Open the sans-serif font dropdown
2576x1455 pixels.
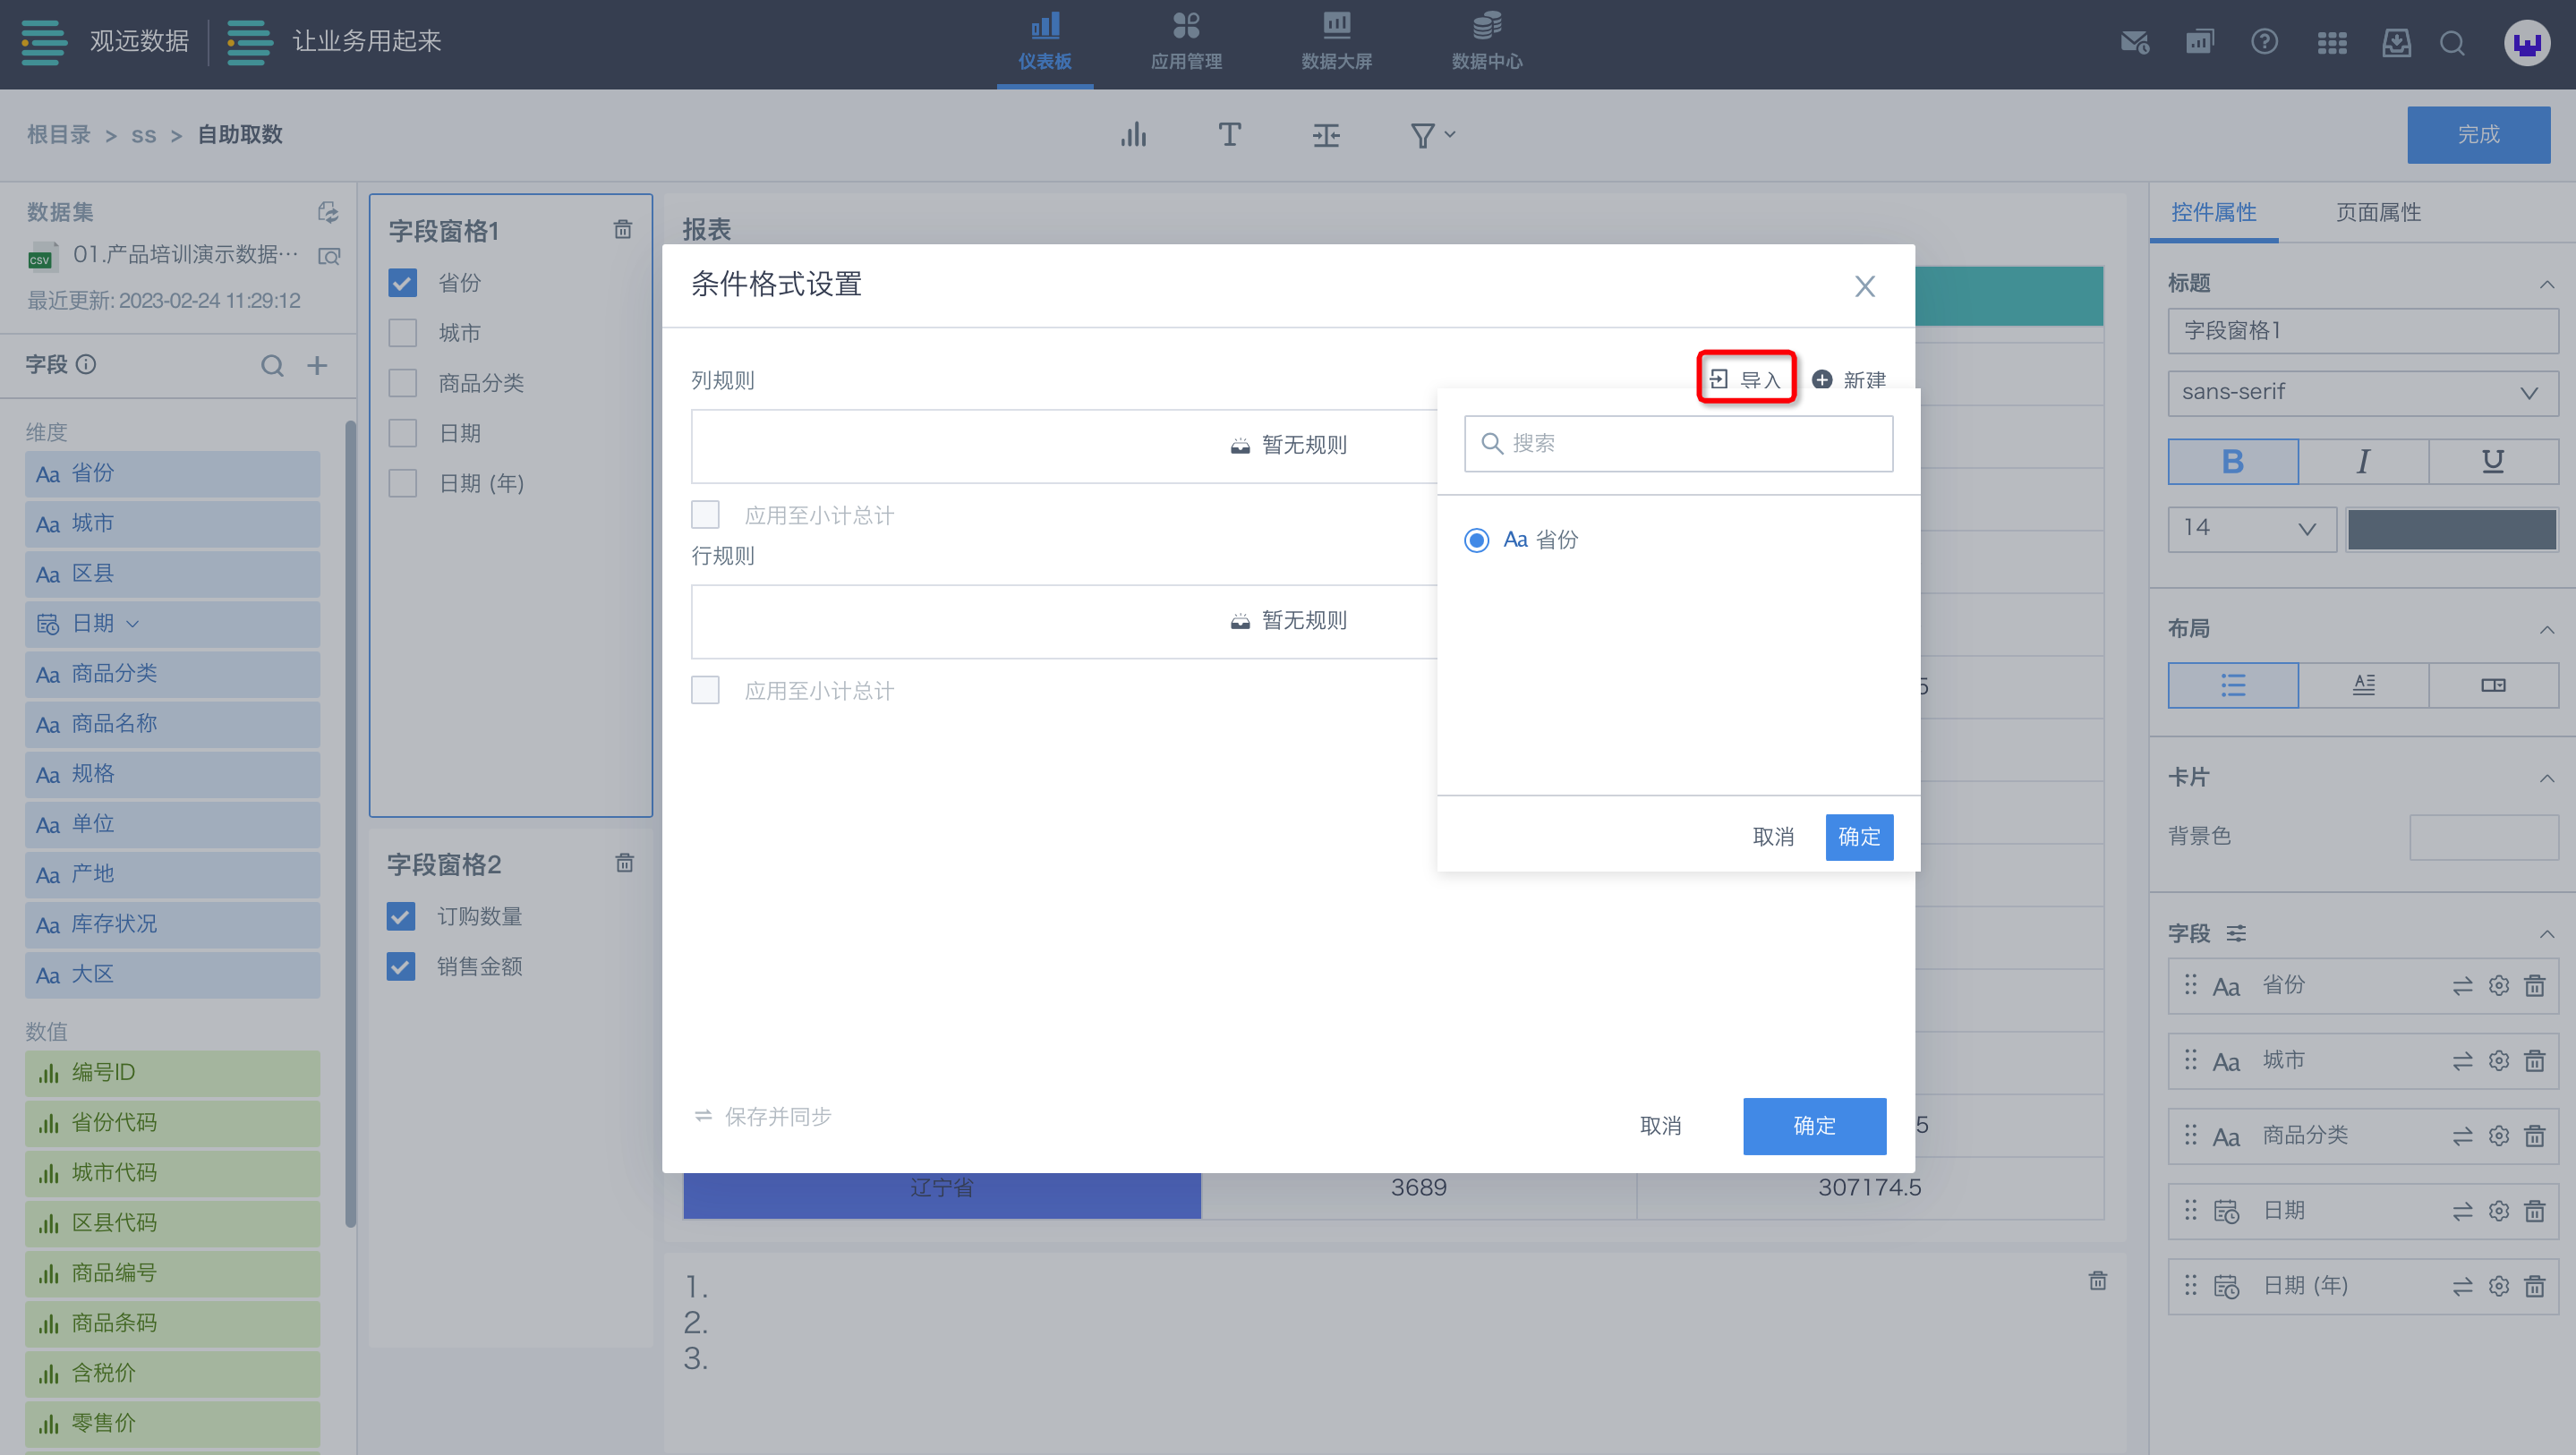click(x=2362, y=392)
